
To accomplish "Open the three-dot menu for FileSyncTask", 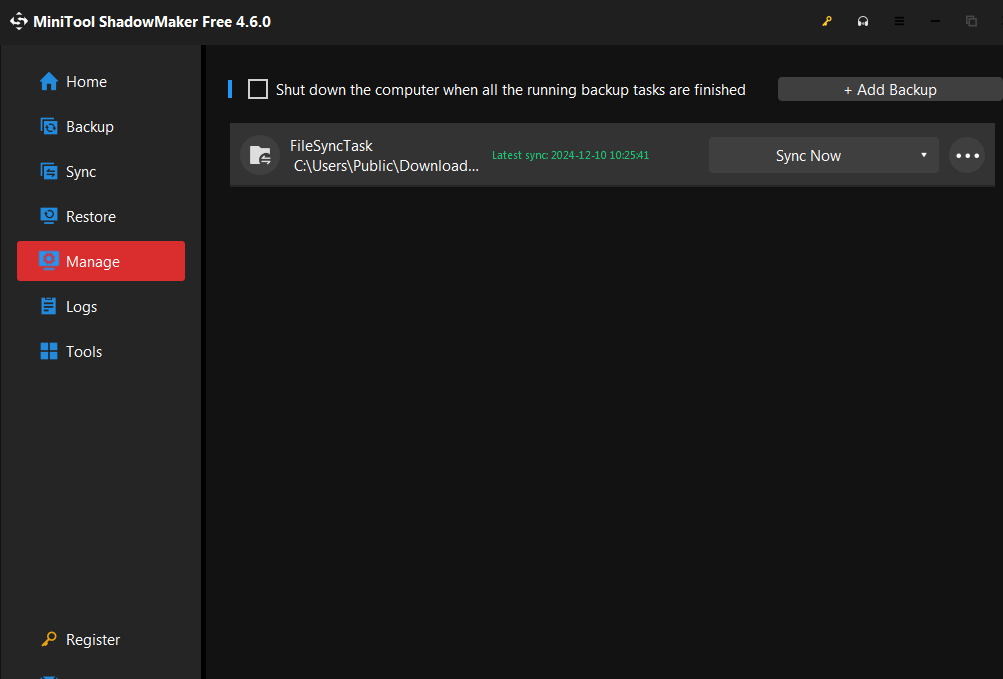I will (967, 156).
